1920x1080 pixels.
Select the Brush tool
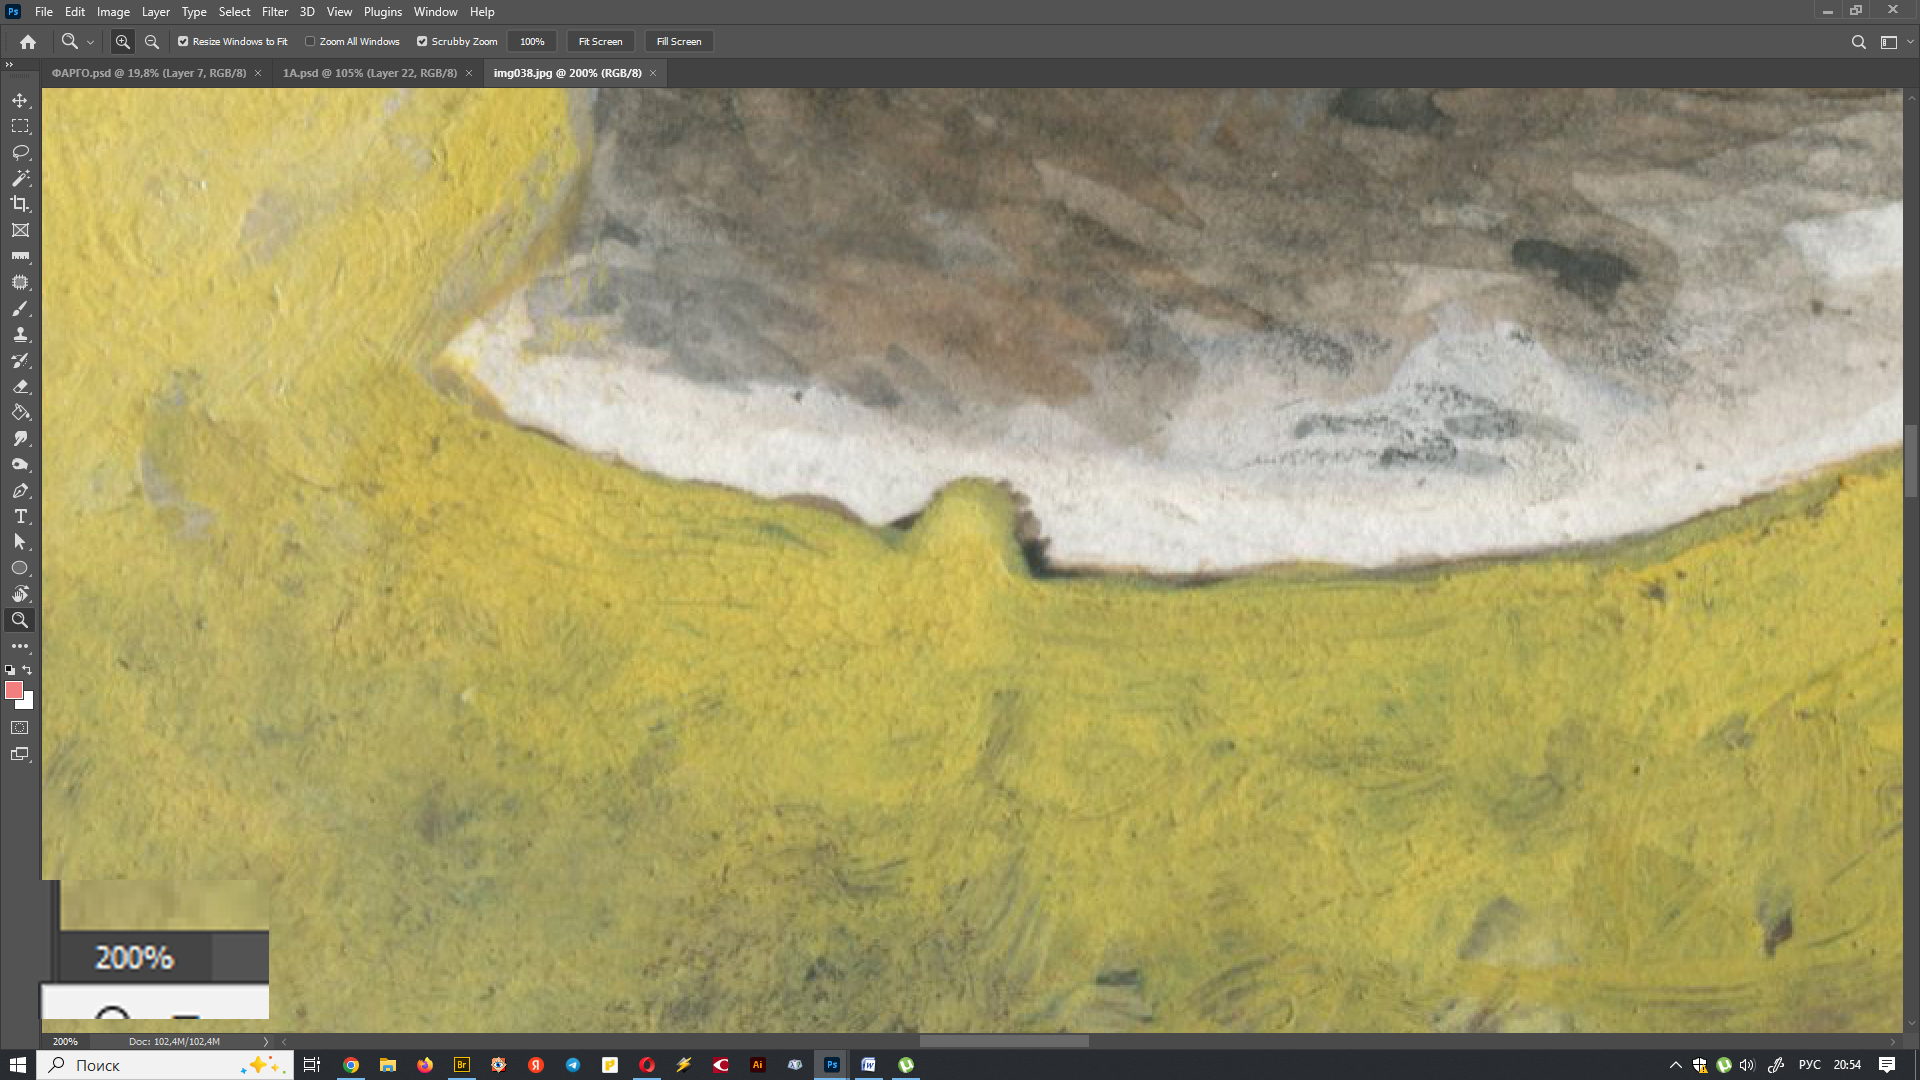pyautogui.click(x=20, y=309)
